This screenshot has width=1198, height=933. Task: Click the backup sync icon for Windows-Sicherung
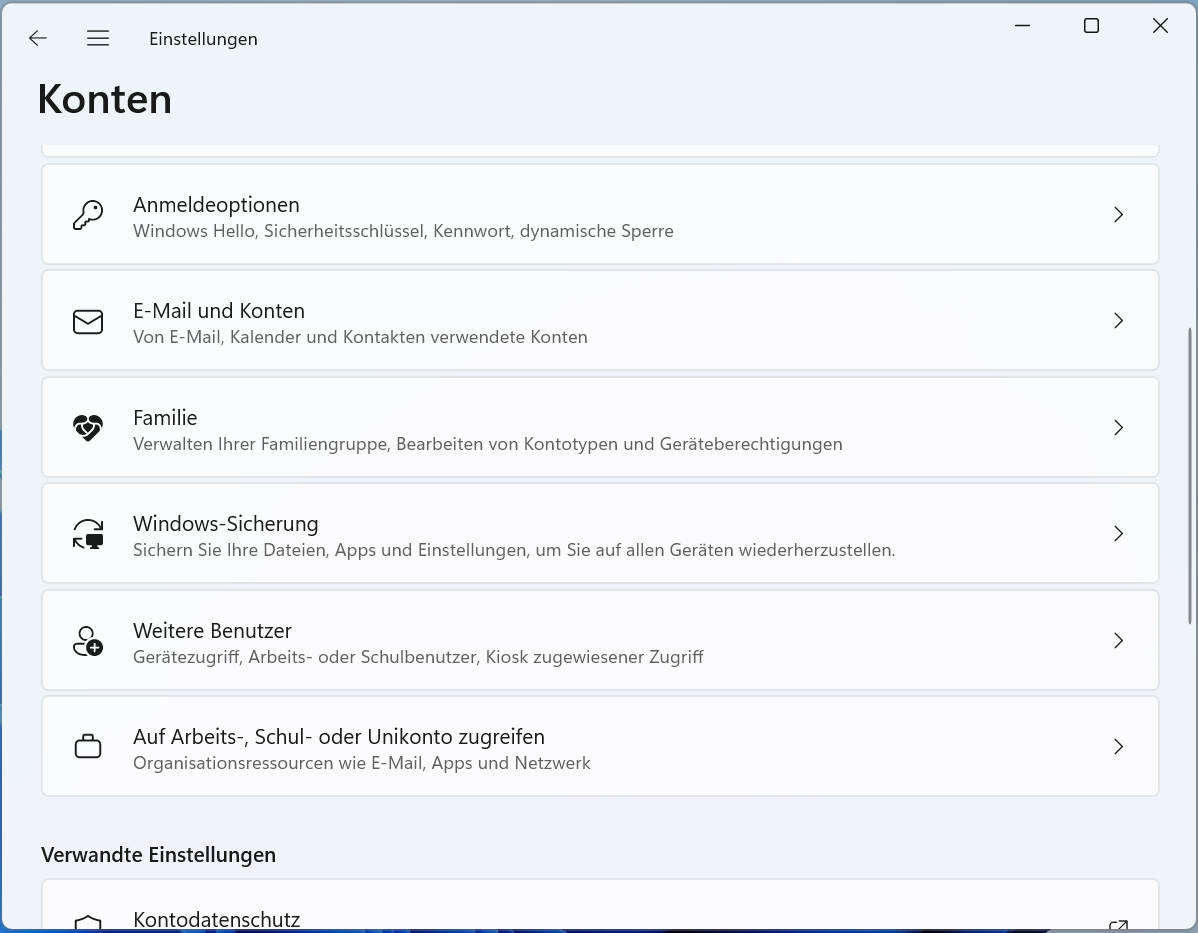88,534
